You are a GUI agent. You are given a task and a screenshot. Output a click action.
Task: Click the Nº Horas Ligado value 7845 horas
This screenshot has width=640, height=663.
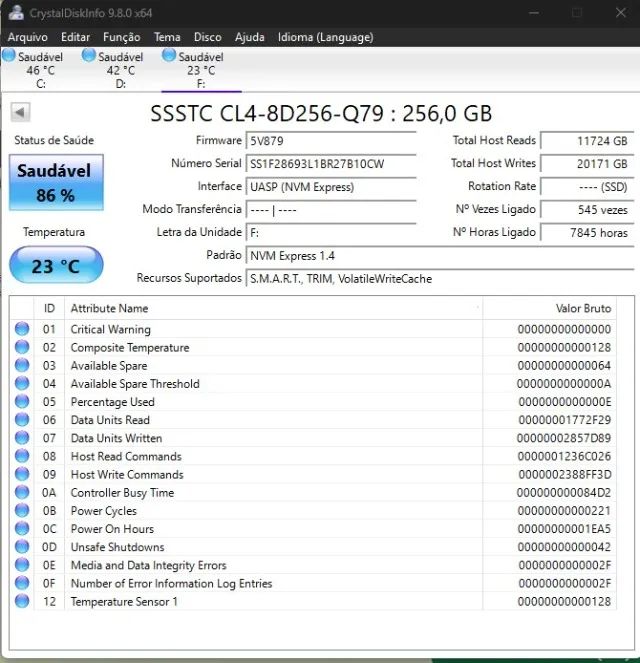(x=587, y=232)
